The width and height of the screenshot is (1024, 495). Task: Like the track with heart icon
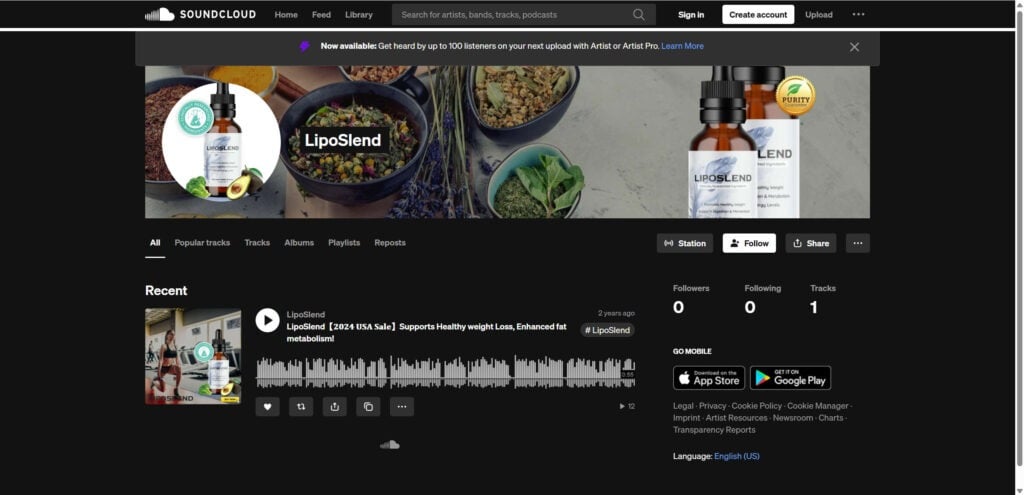pyautogui.click(x=267, y=407)
